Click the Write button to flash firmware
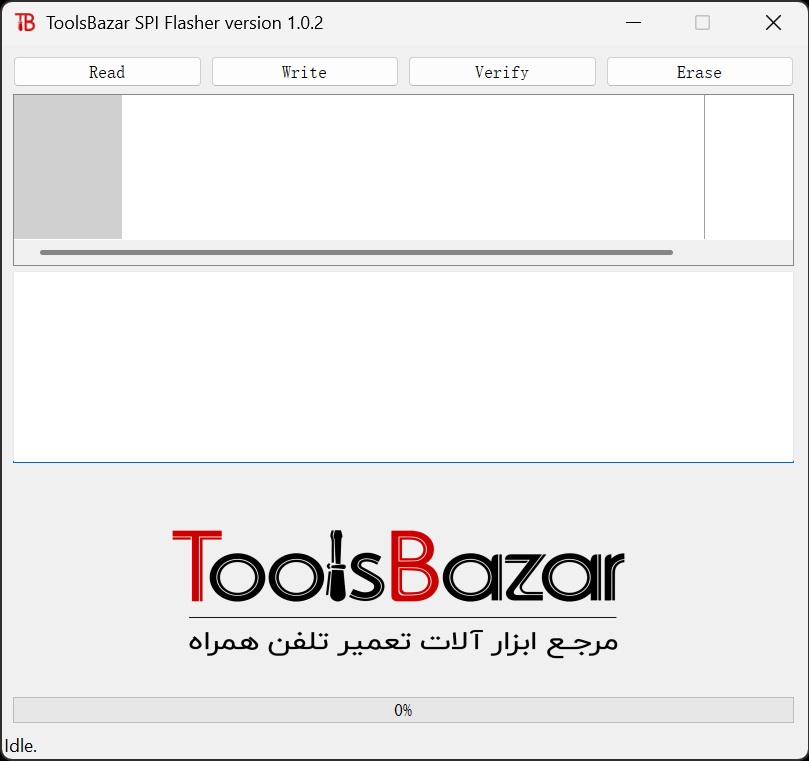The image size is (809, 761). click(x=304, y=71)
